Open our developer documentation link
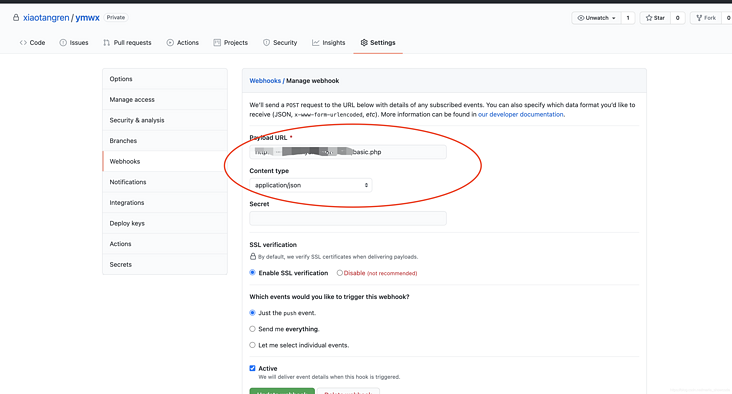 pyautogui.click(x=521, y=114)
